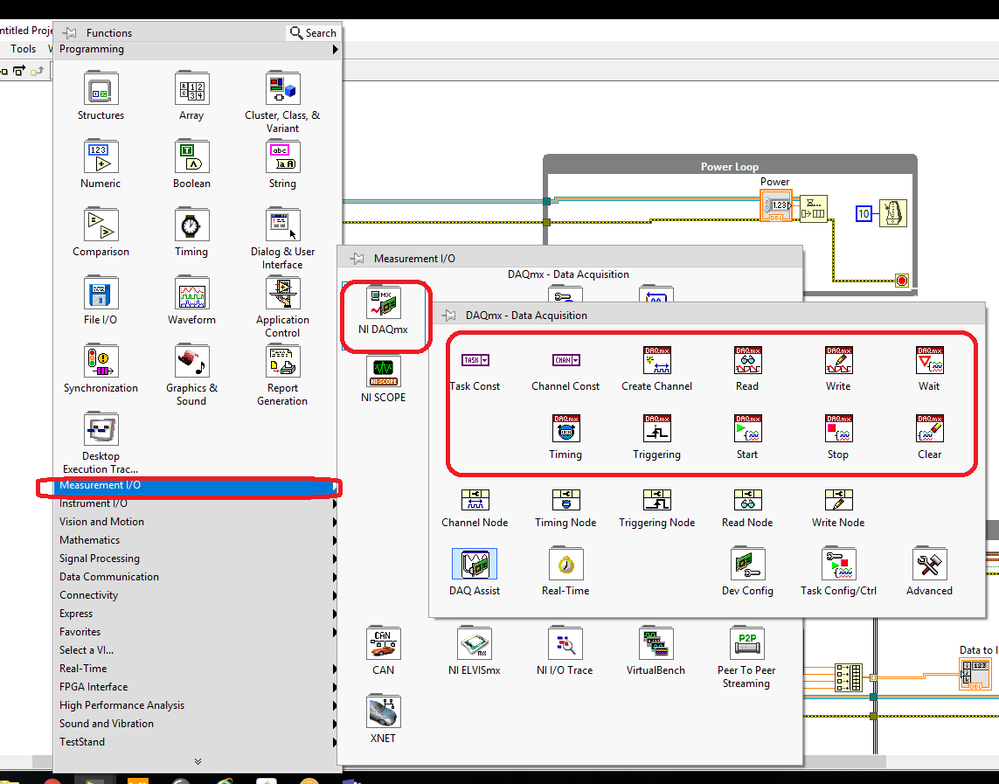999x784 pixels.
Task: Select the DAQmx Timing VI
Action: [566, 429]
